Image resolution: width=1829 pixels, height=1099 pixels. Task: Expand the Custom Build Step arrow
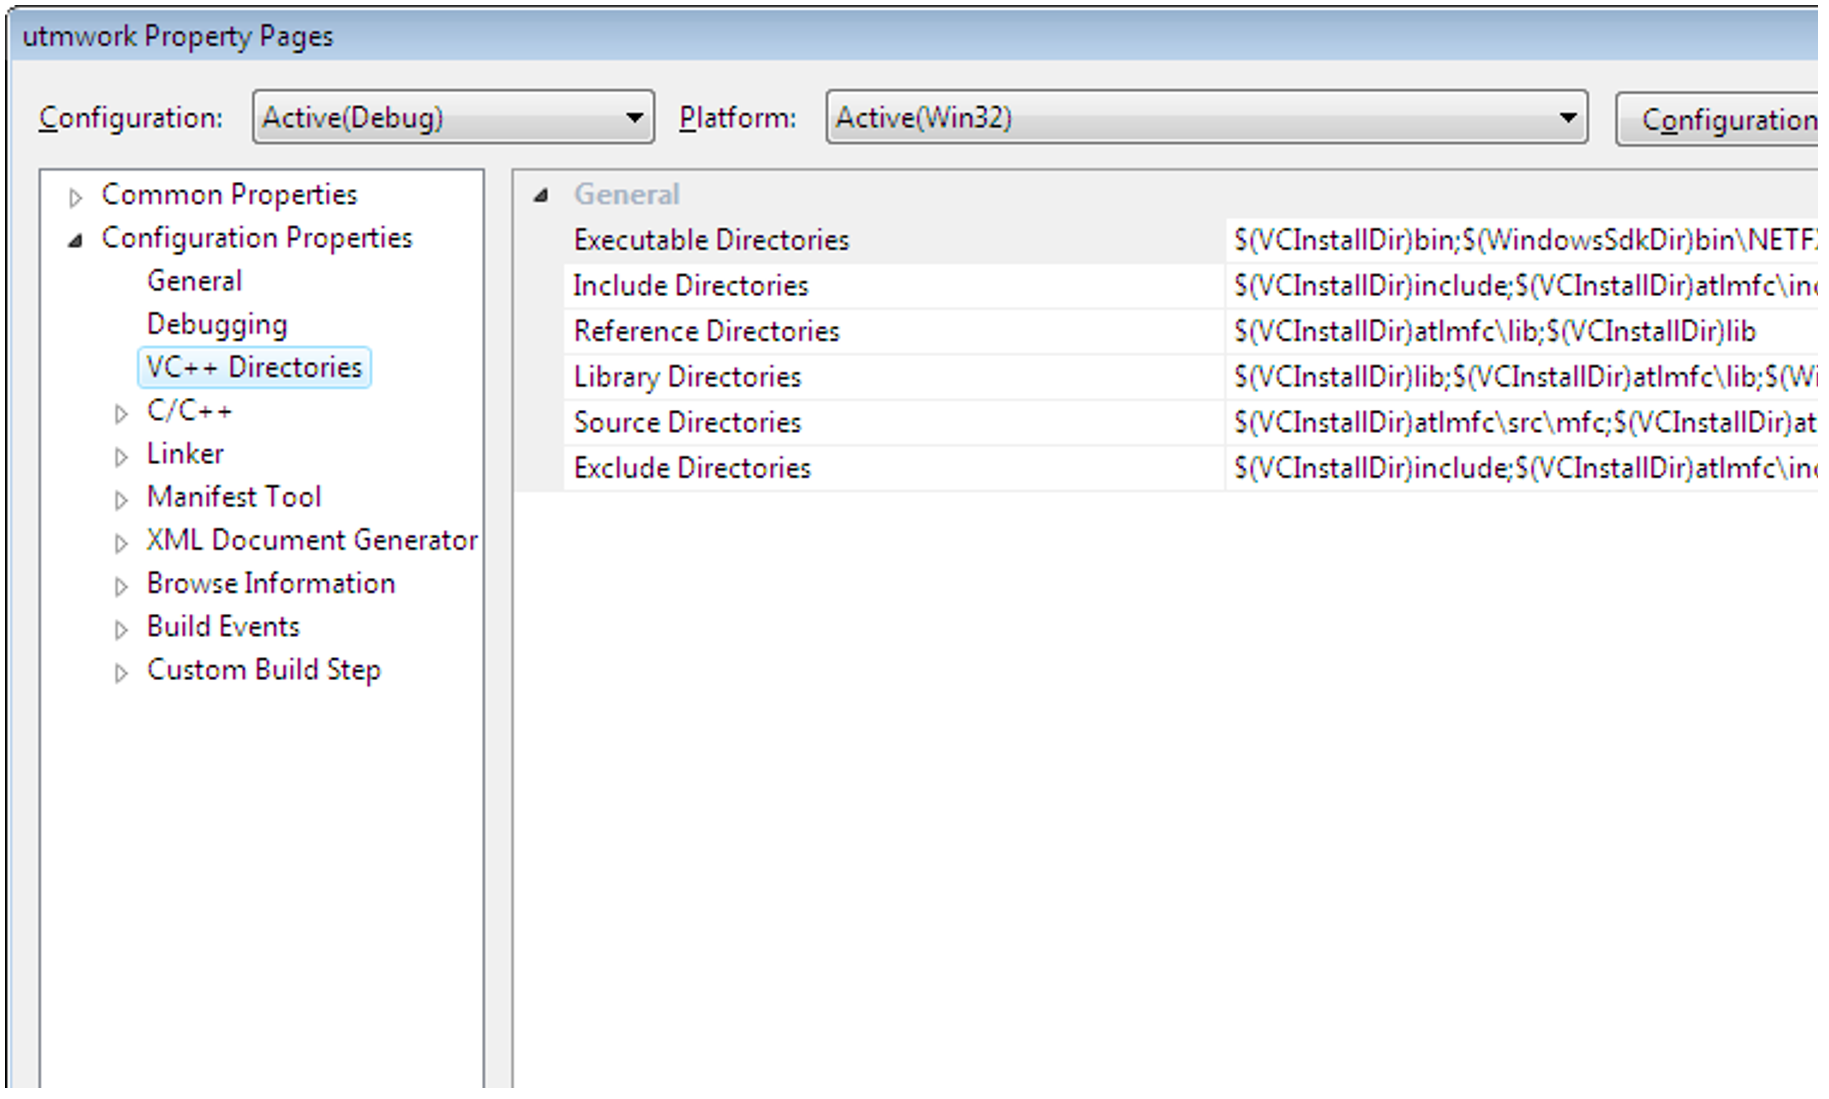tap(121, 672)
